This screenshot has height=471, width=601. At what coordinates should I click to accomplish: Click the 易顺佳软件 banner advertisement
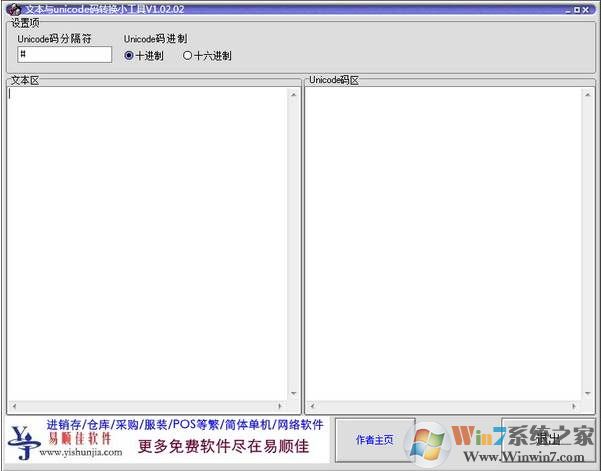(167, 440)
